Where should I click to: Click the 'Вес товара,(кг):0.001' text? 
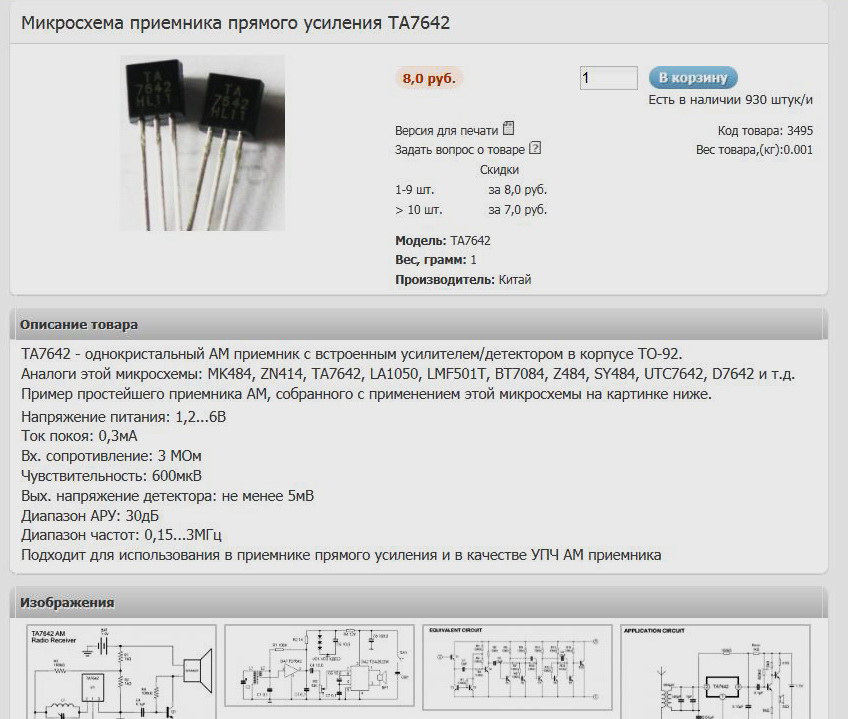point(754,150)
